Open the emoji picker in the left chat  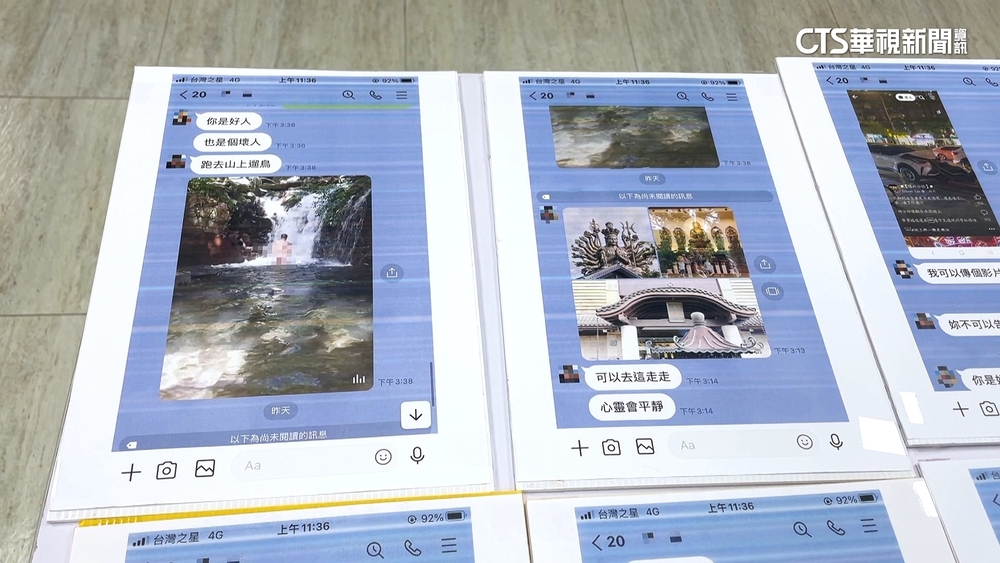[383, 457]
